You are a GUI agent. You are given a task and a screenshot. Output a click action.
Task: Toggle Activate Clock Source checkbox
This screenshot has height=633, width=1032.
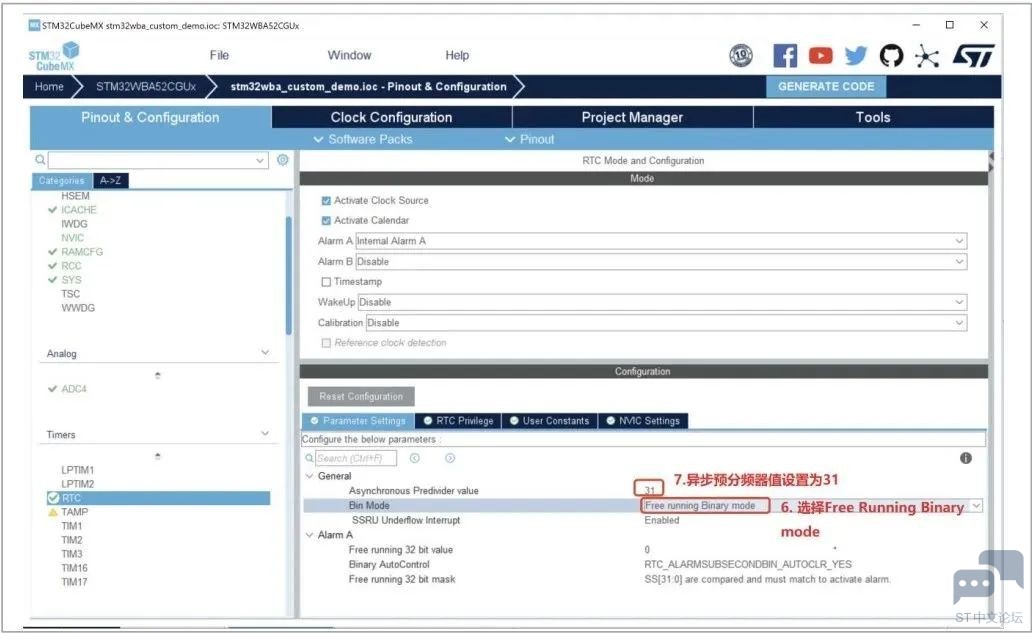tap(326, 201)
